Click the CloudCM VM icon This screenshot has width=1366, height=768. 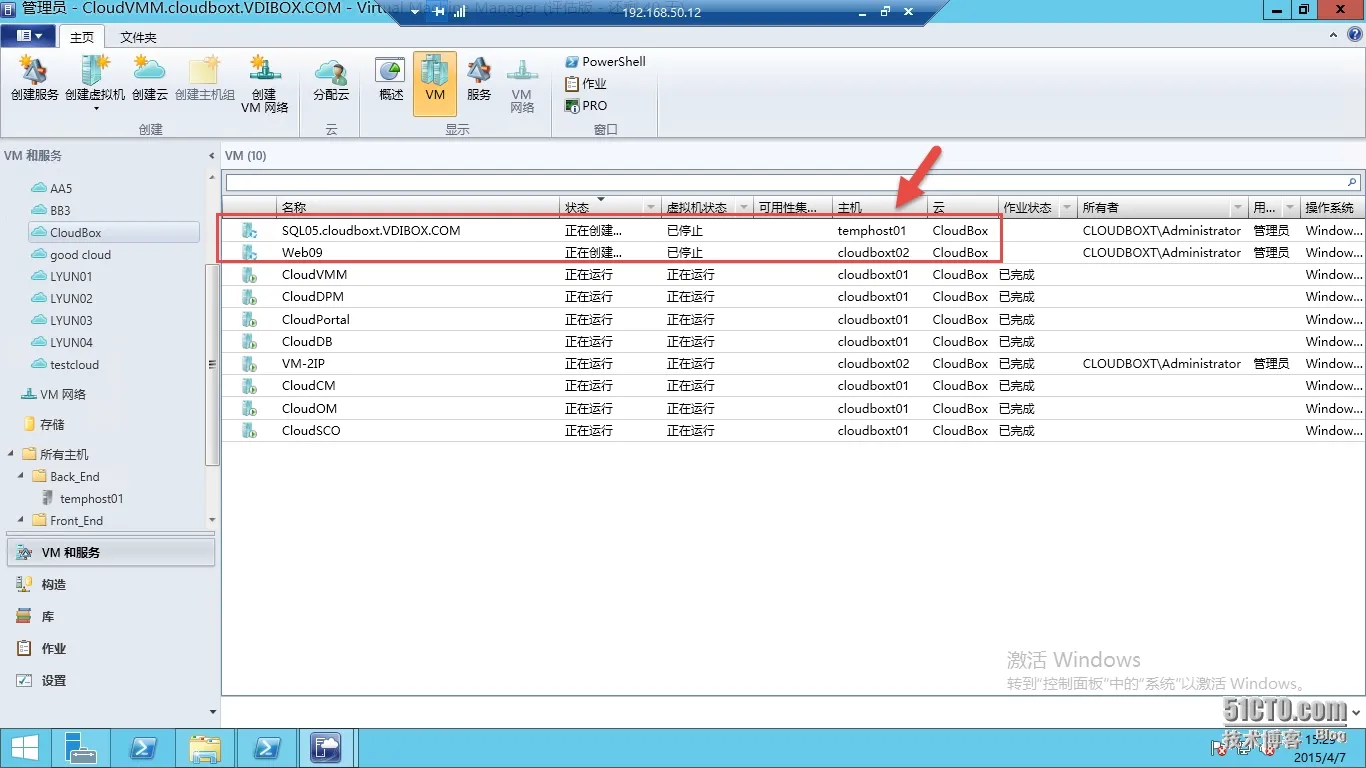click(x=249, y=386)
